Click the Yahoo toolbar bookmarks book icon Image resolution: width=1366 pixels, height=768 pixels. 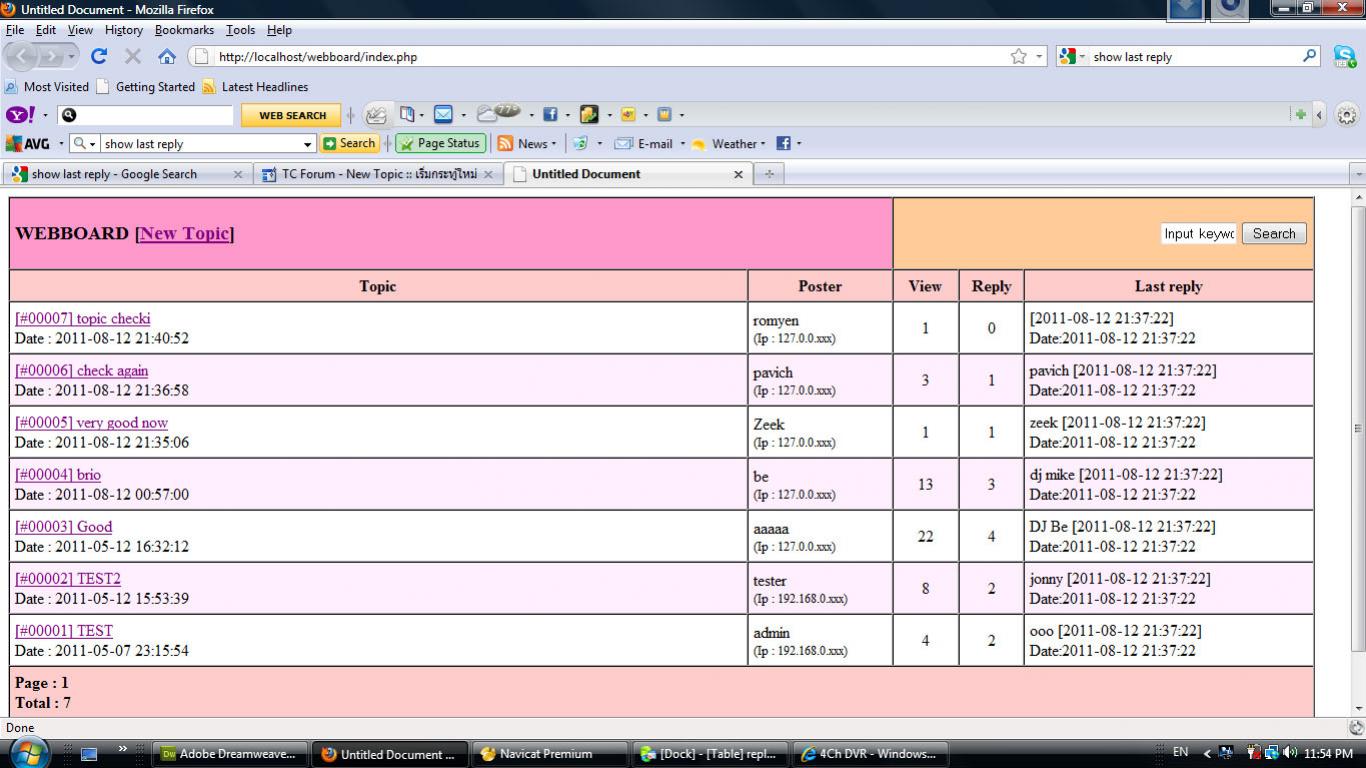407,115
